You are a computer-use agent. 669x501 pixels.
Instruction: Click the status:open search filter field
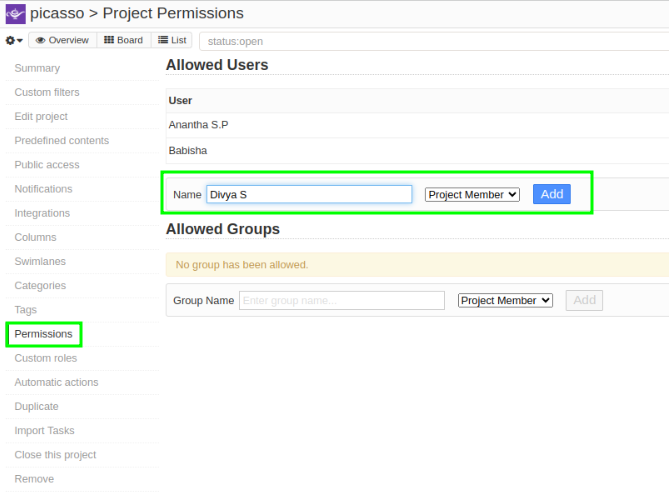click(x=430, y=42)
